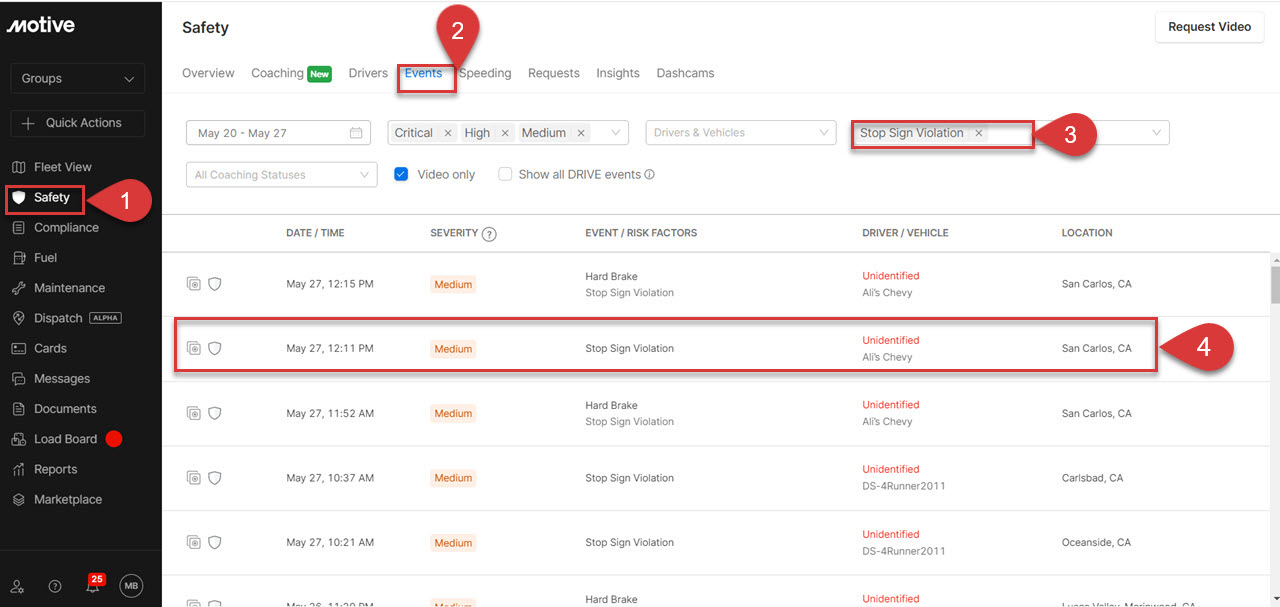Click video icon for May 27, 12:11 PM event
This screenshot has height=607, width=1280.
tap(194, 348)
